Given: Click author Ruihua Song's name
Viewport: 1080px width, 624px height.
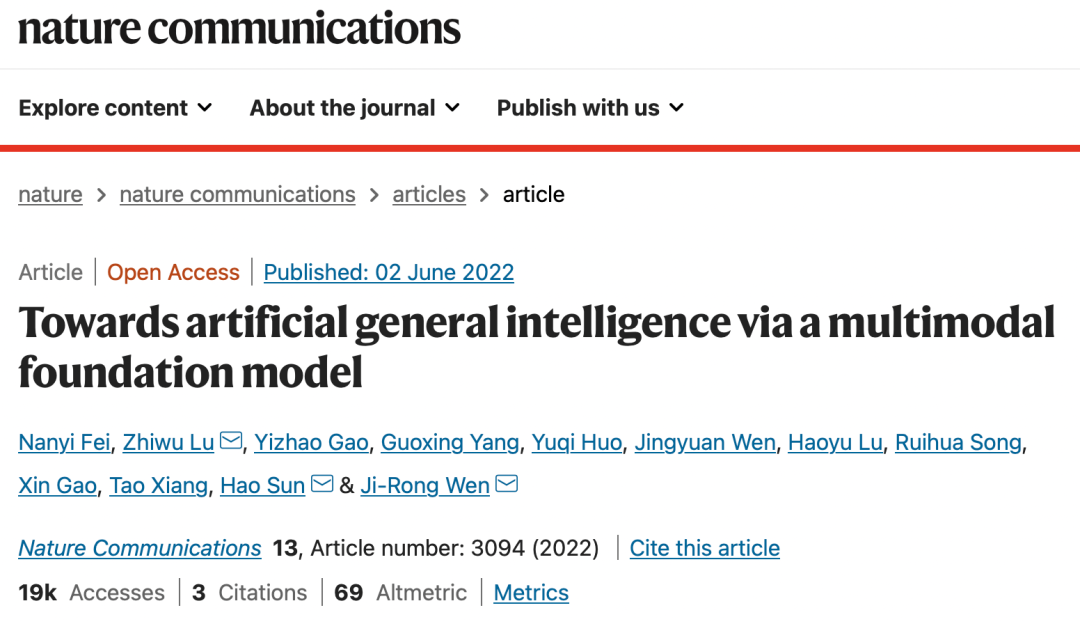Looking at the screenshot, I should [958, 442].
